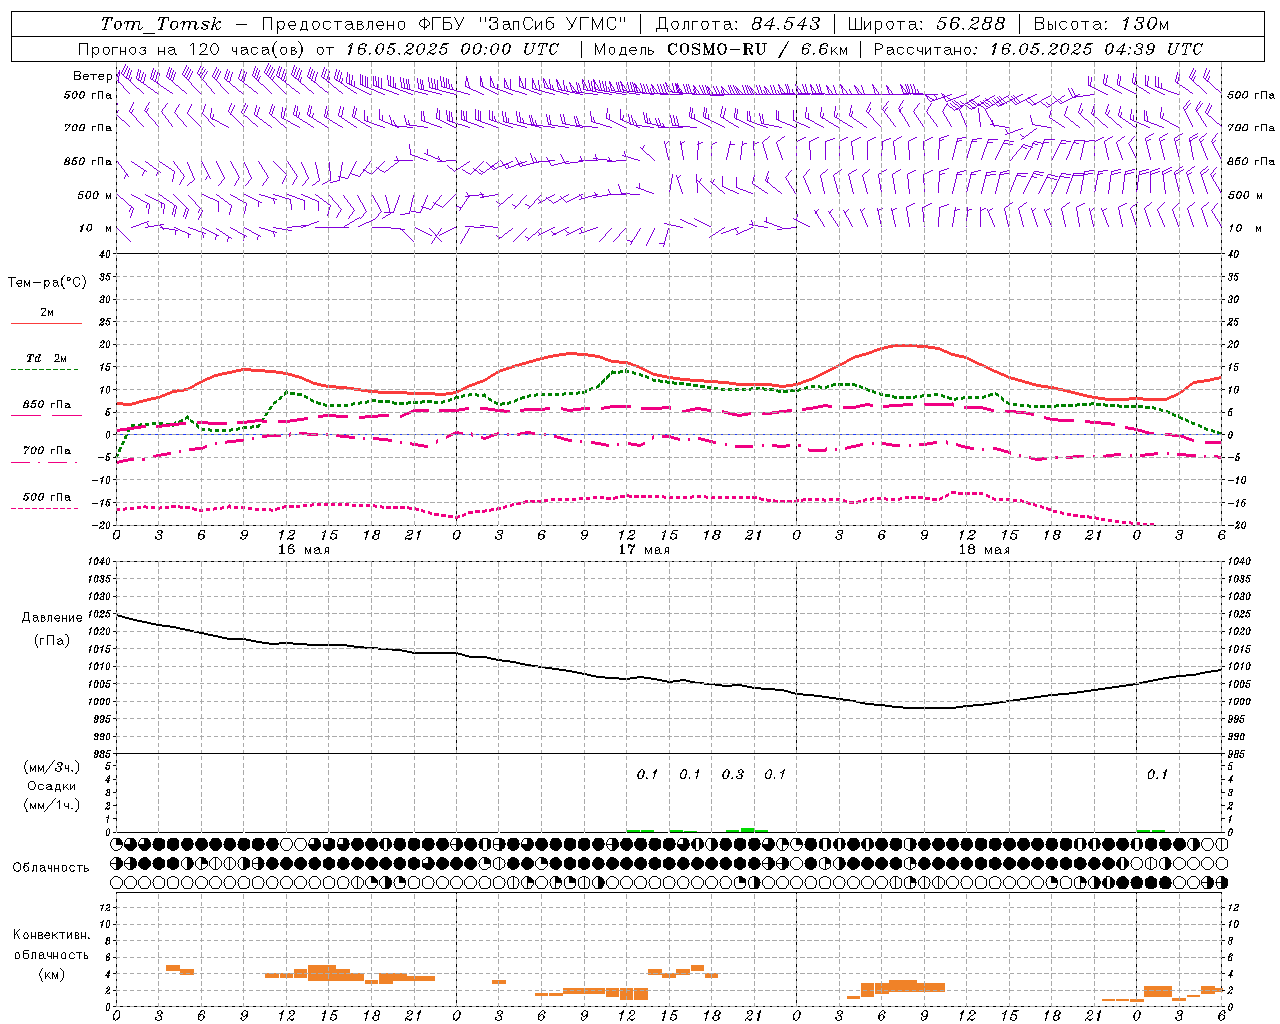Click the Конвективн. convective cloud label
This screenshot has width=1280, height=1024.
pos(51,935)
